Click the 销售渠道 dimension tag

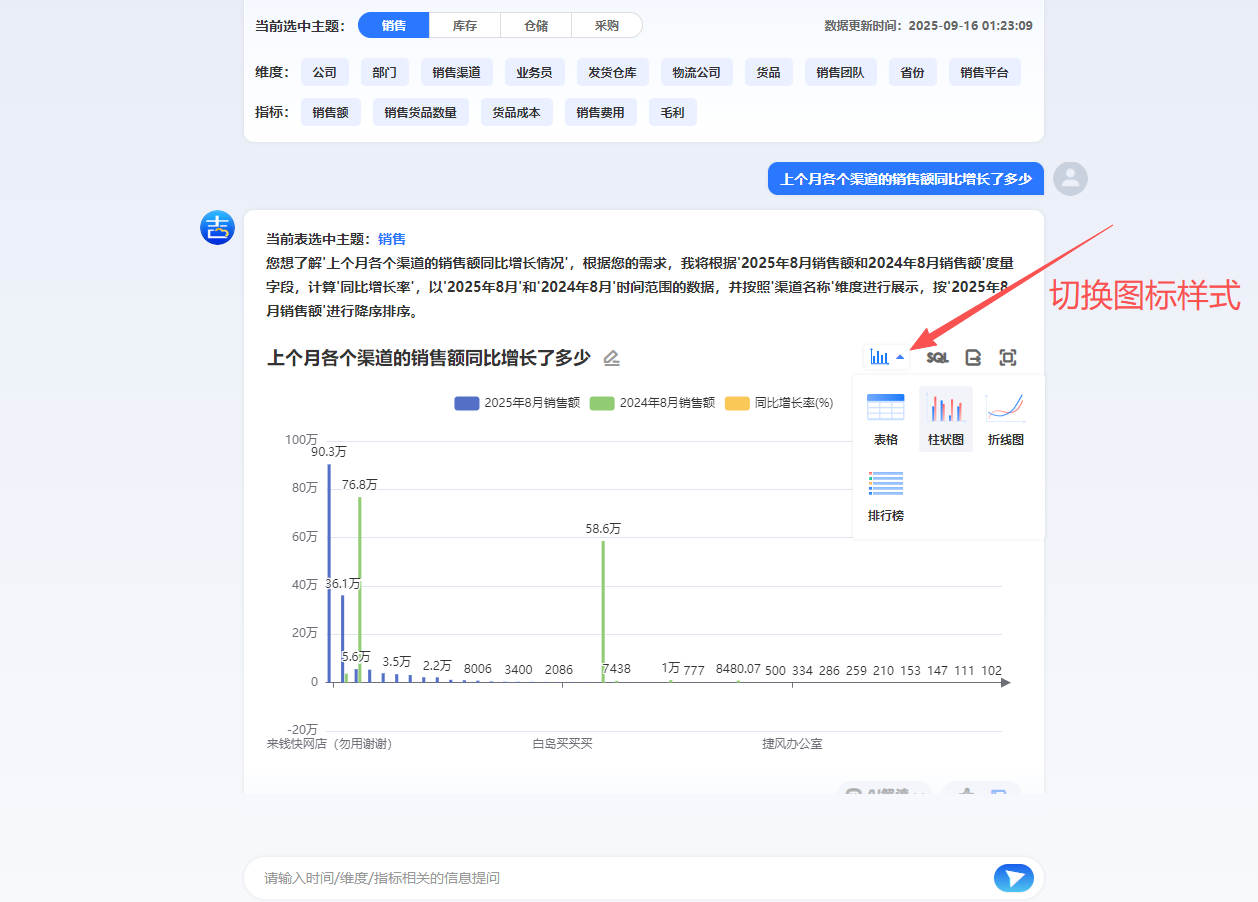tap(456, 72)
